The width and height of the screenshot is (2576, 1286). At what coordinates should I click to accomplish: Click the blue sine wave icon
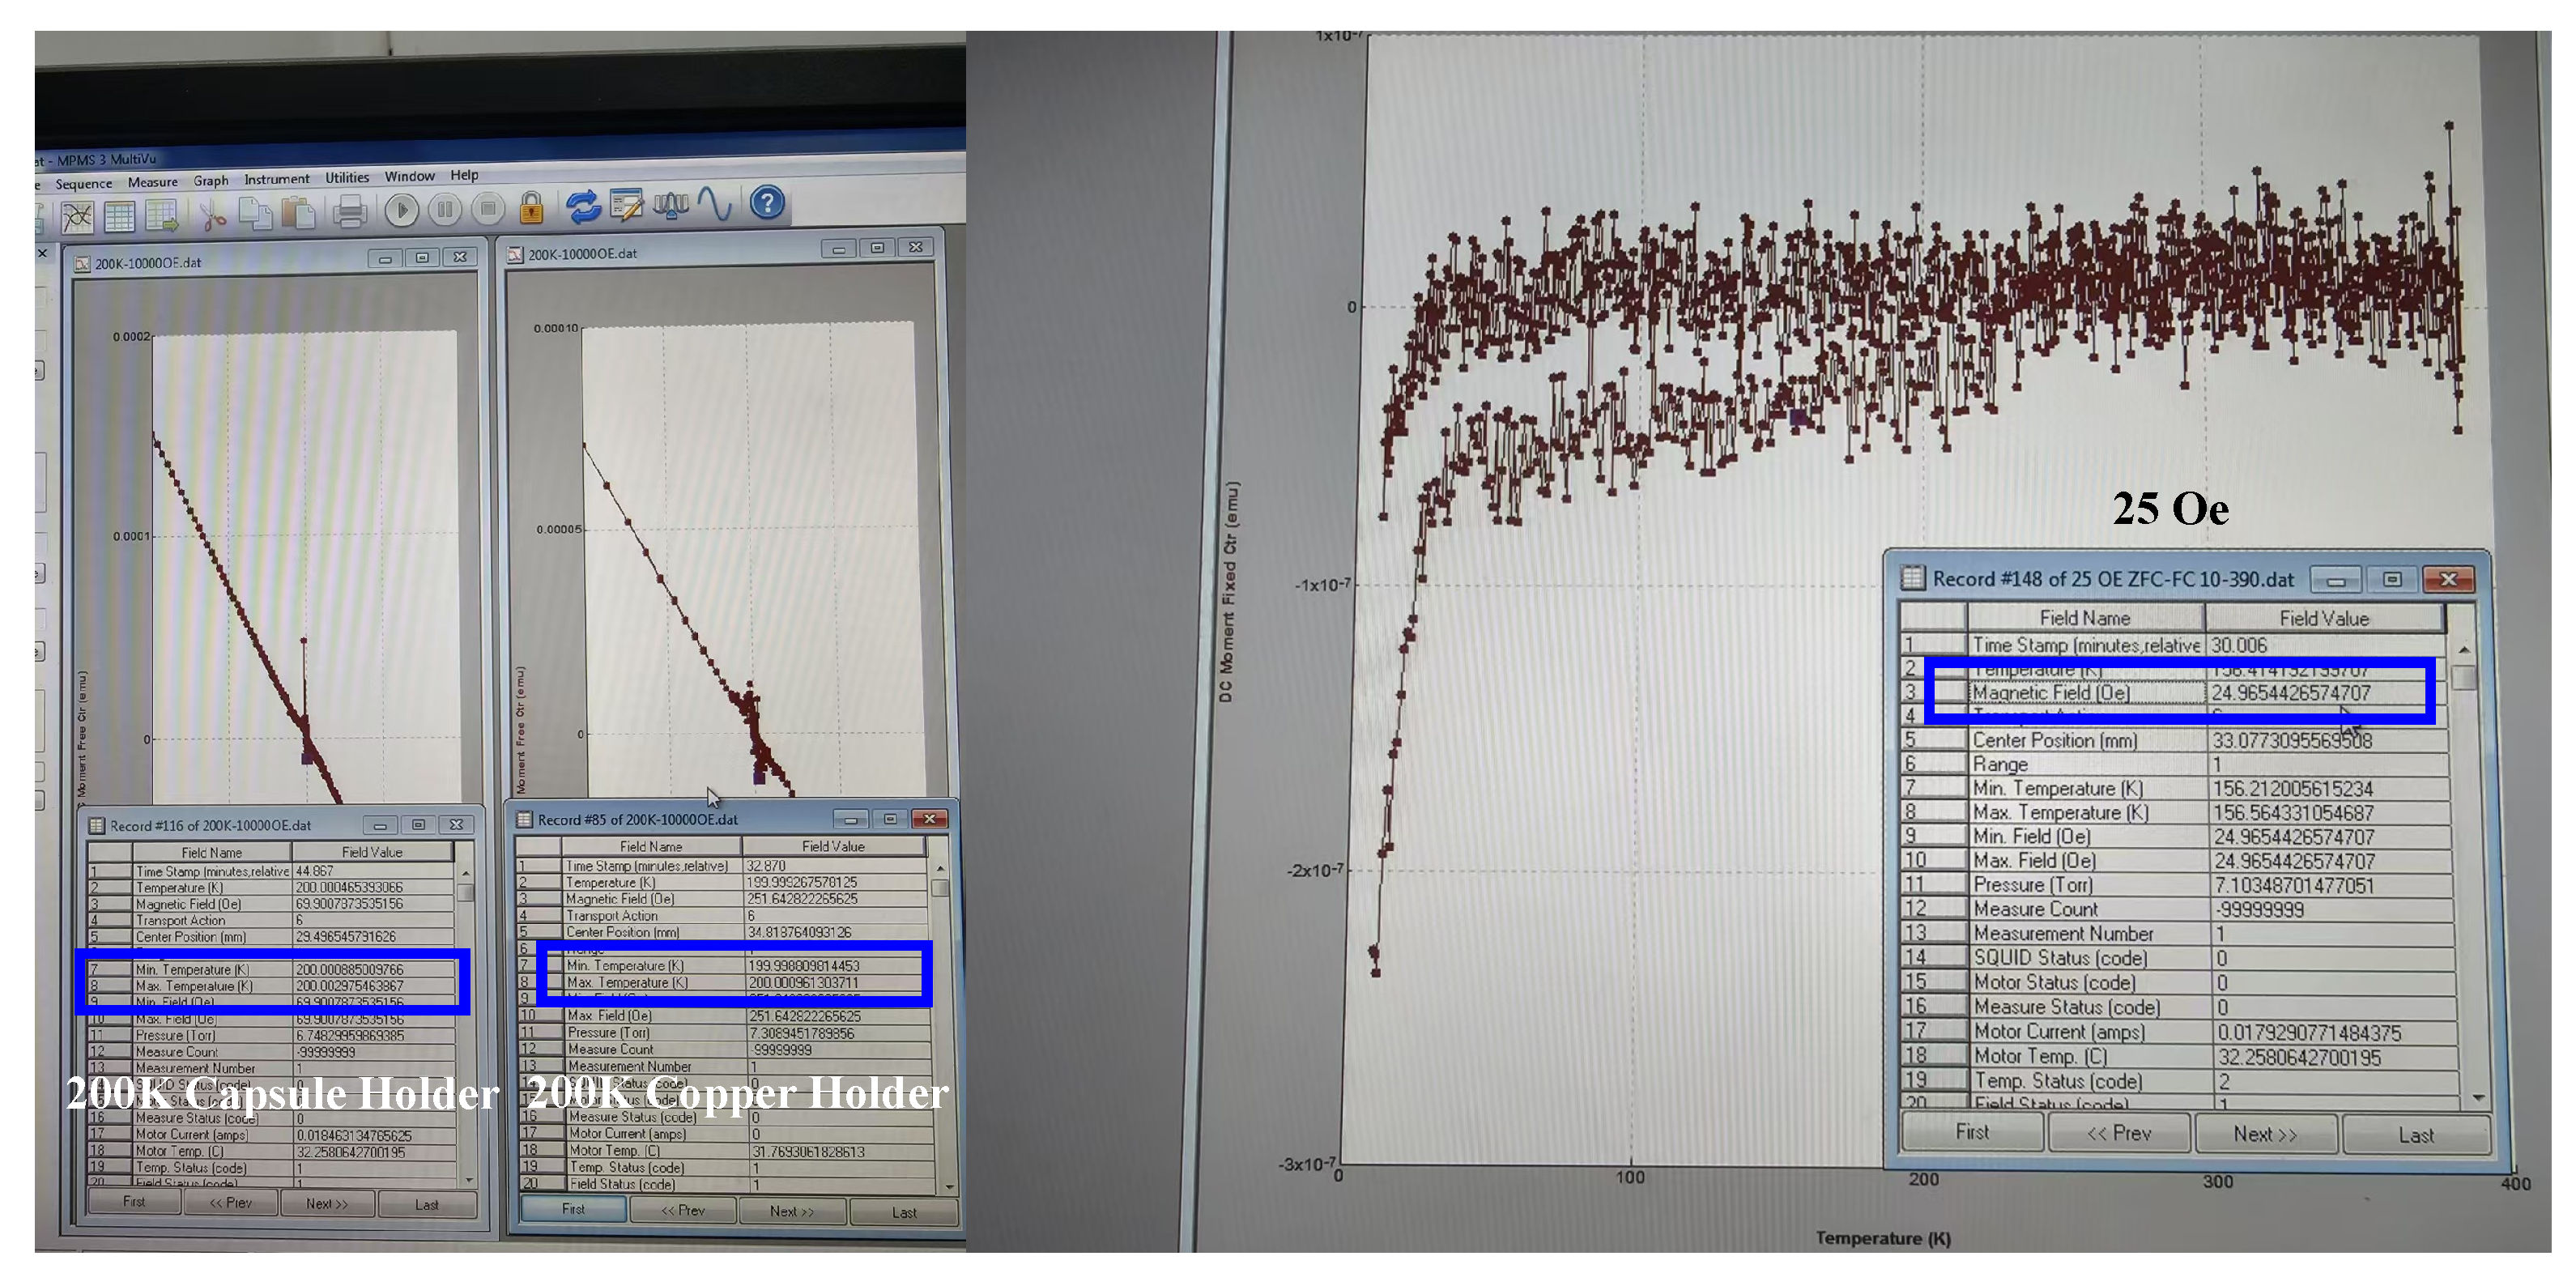click(715, 204)
